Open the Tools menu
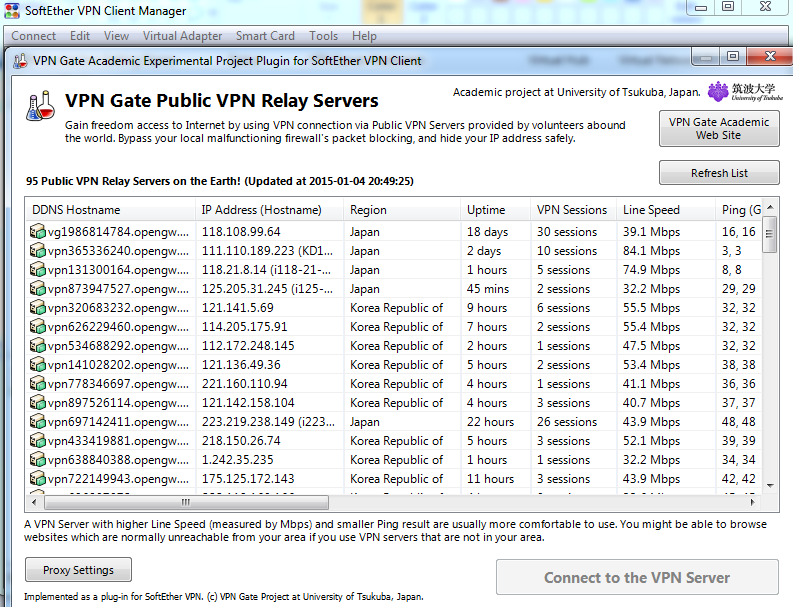Viewport: 793px width, 607px height. coord(324,36)
